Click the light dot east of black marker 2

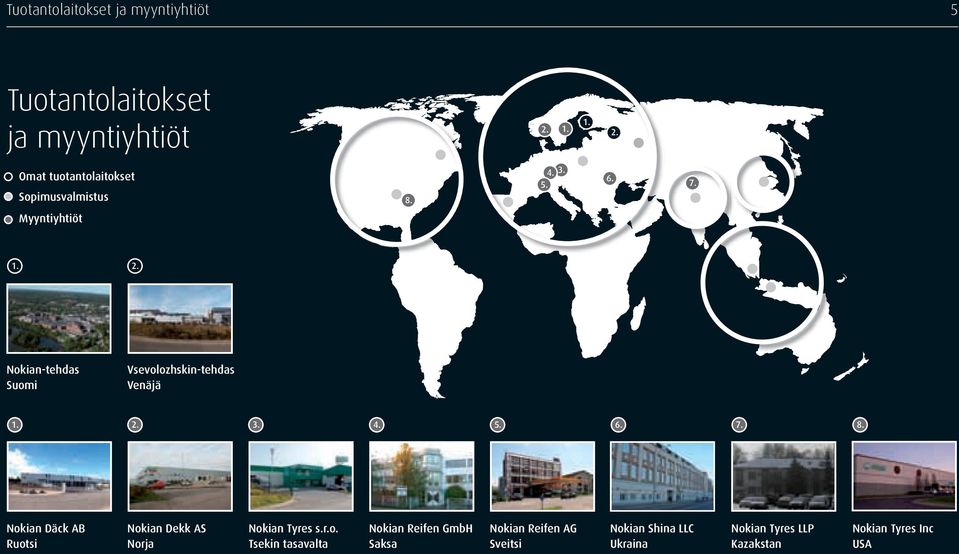(639, 142)
